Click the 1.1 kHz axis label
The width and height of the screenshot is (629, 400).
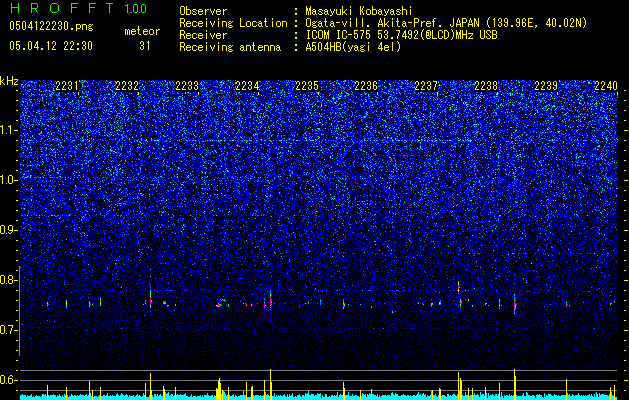(9, 130)
